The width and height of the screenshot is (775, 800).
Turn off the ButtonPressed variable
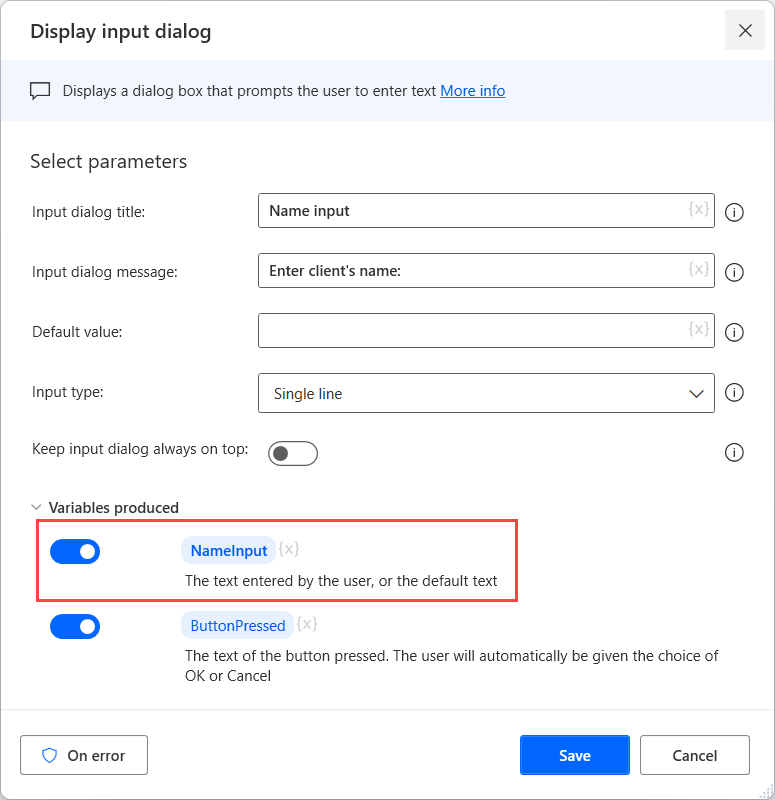pos(75,626)
